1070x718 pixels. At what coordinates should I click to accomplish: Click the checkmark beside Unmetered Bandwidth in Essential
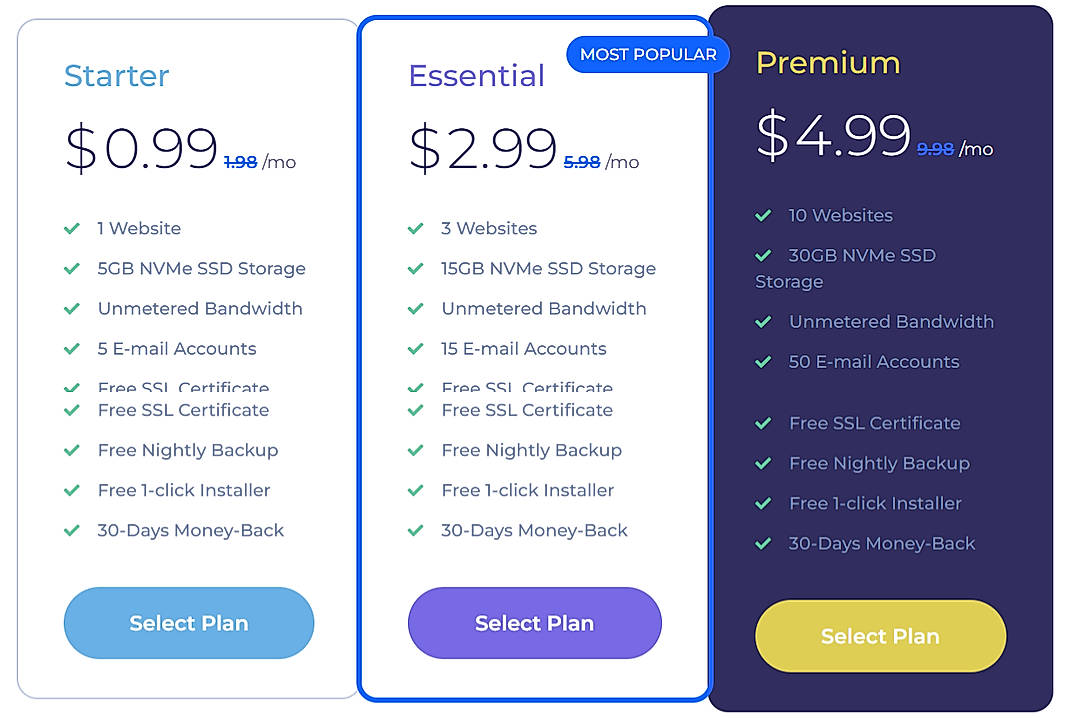[x=418, y=308]
